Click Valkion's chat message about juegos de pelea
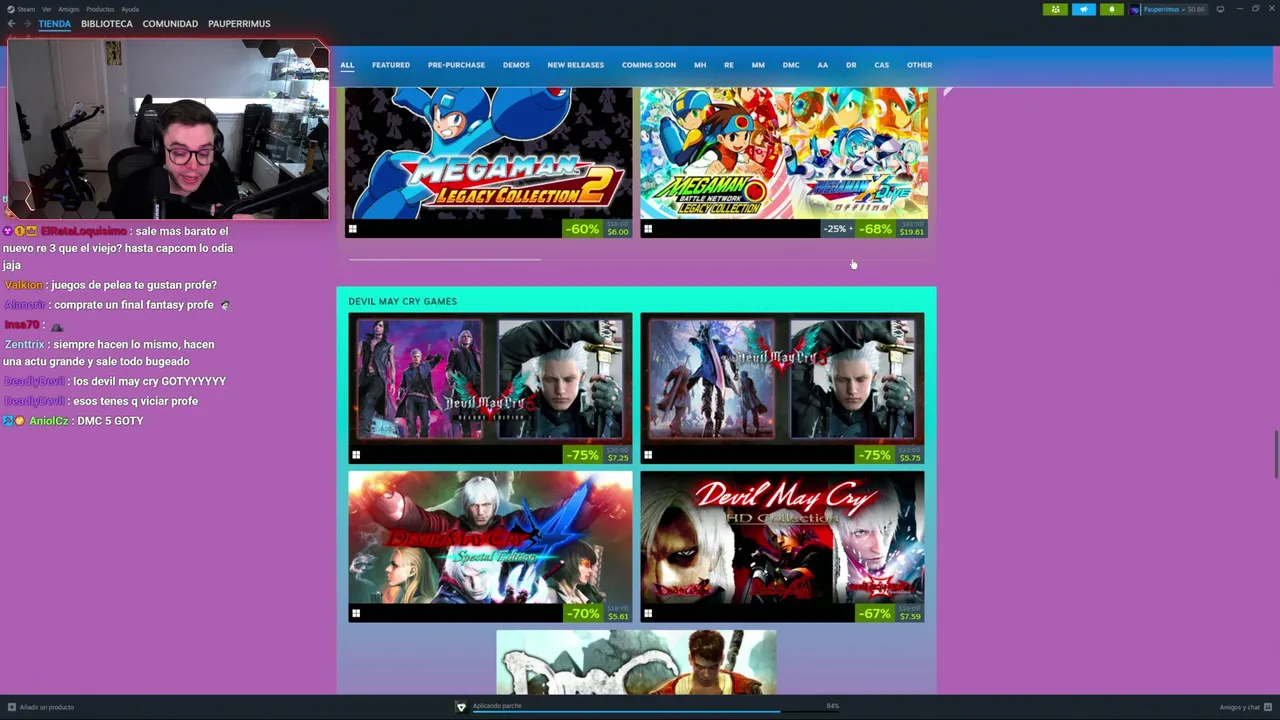The image size is (1280, 720). click(x=134, y=285)
